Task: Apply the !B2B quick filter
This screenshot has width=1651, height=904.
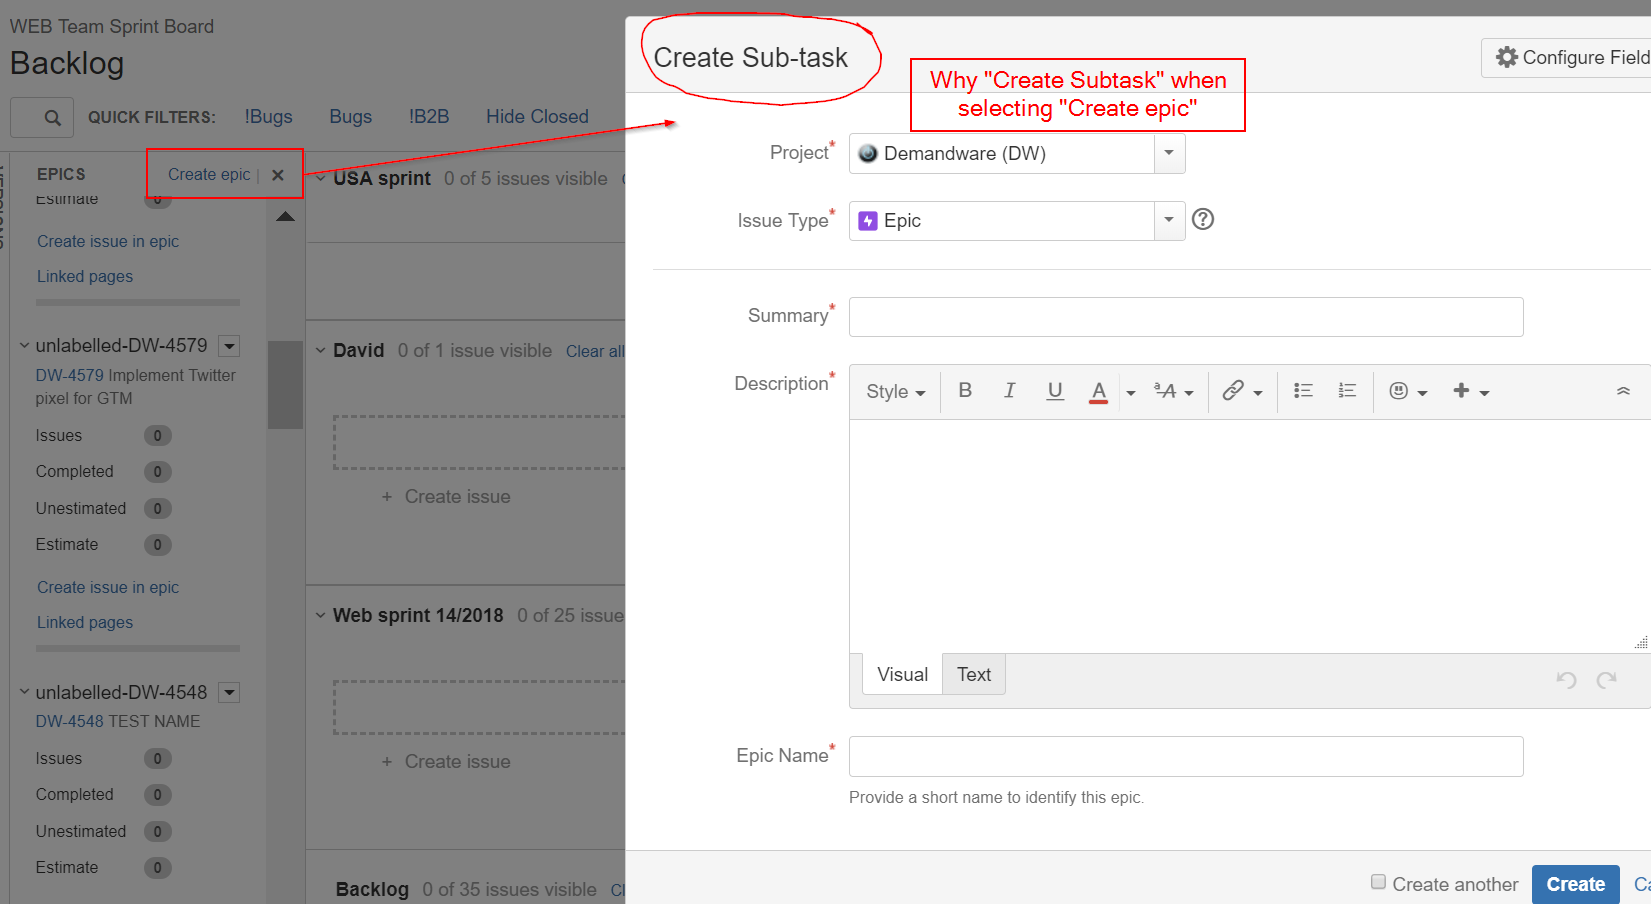Action: 429,117
